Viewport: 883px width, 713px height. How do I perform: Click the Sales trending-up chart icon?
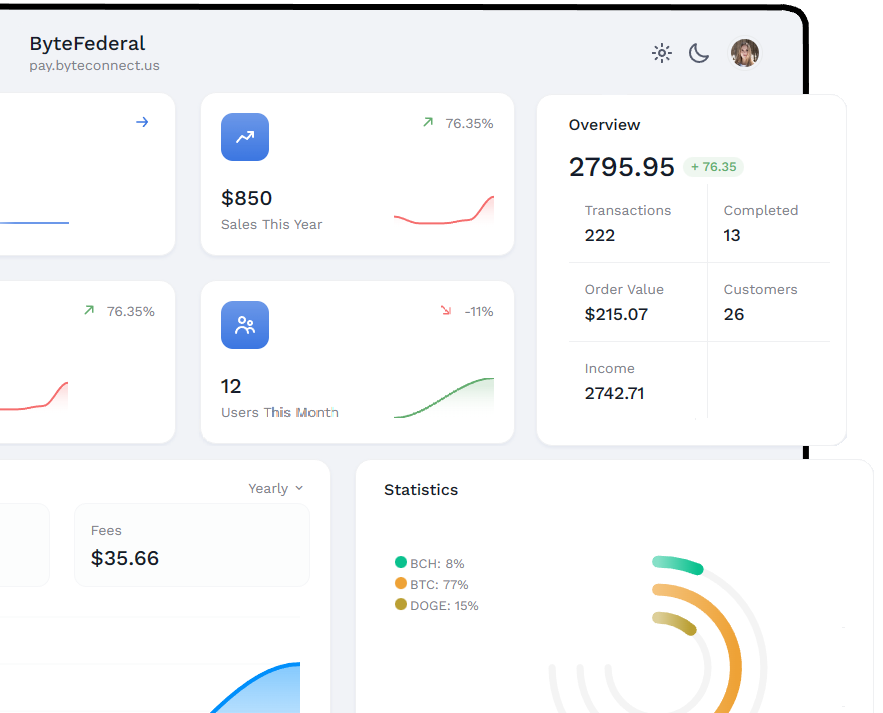tap(245, 137)
